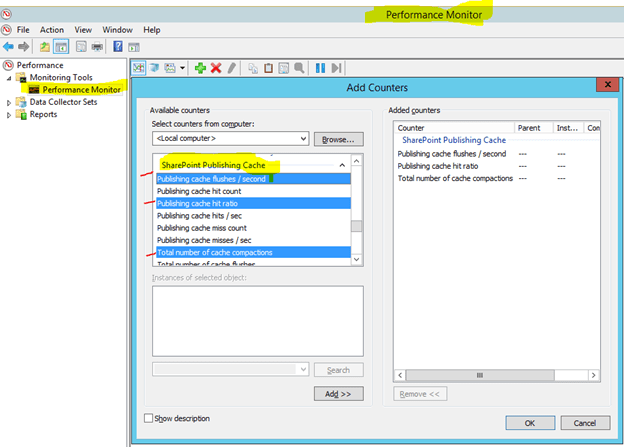
Task: Enable the Show description checkbox
Action: 150,418
